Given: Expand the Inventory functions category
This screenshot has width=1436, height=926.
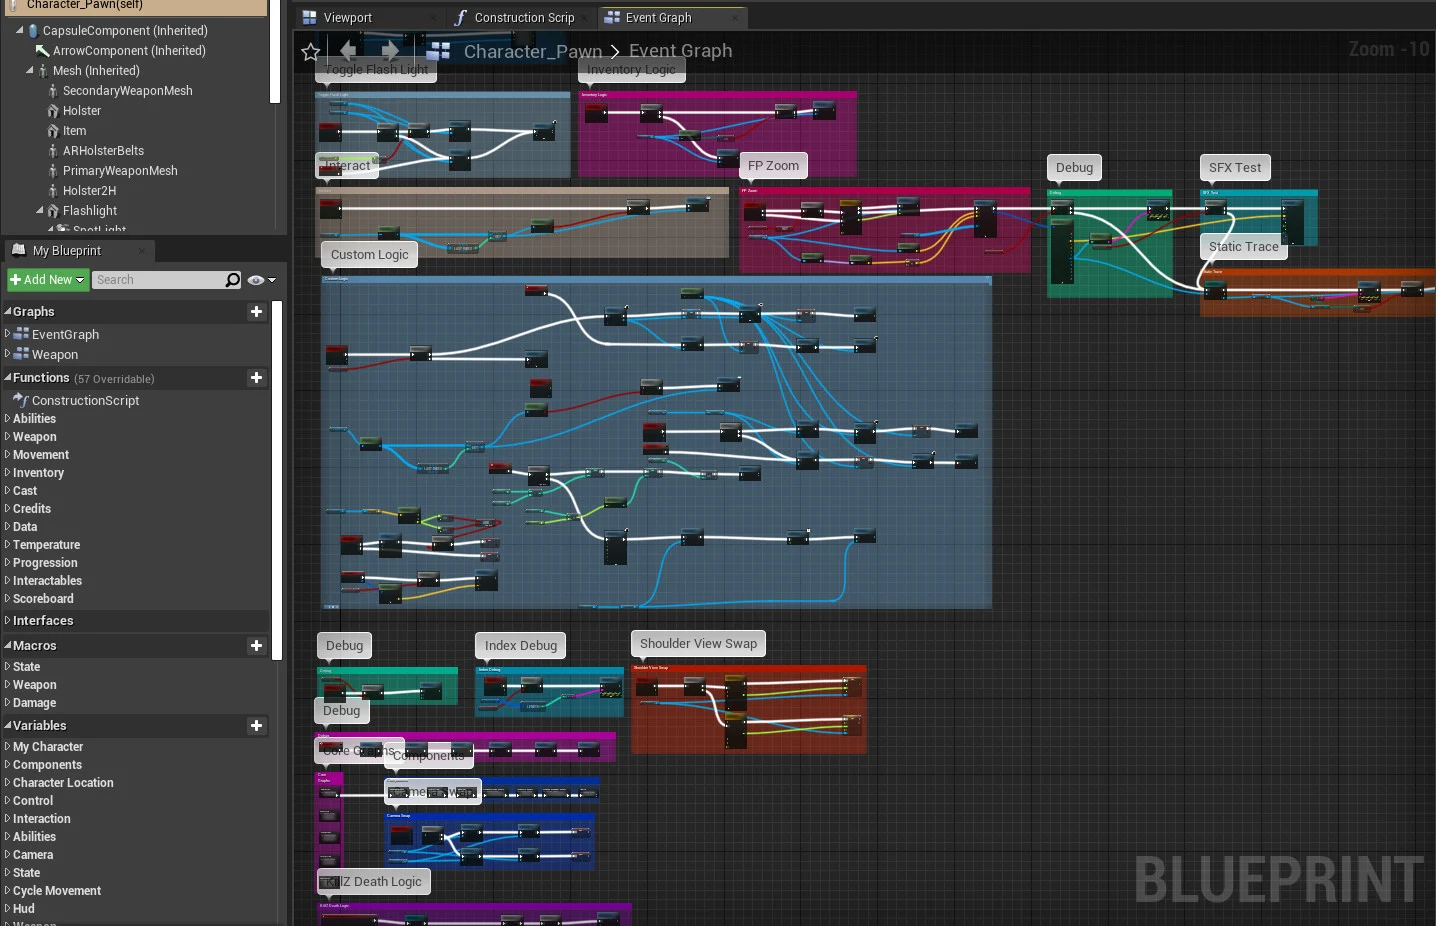Looking at the screenshot, I should [x=8, y=473].
